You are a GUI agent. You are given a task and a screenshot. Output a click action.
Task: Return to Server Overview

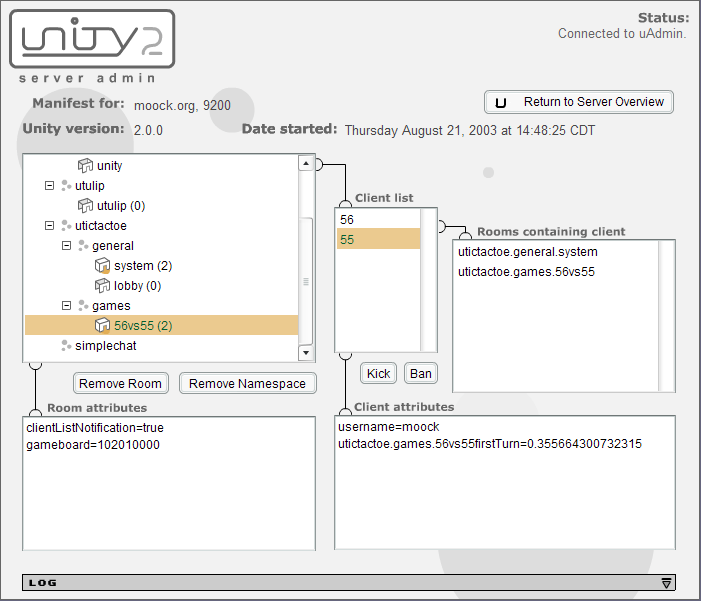click(x=579, y=102)
